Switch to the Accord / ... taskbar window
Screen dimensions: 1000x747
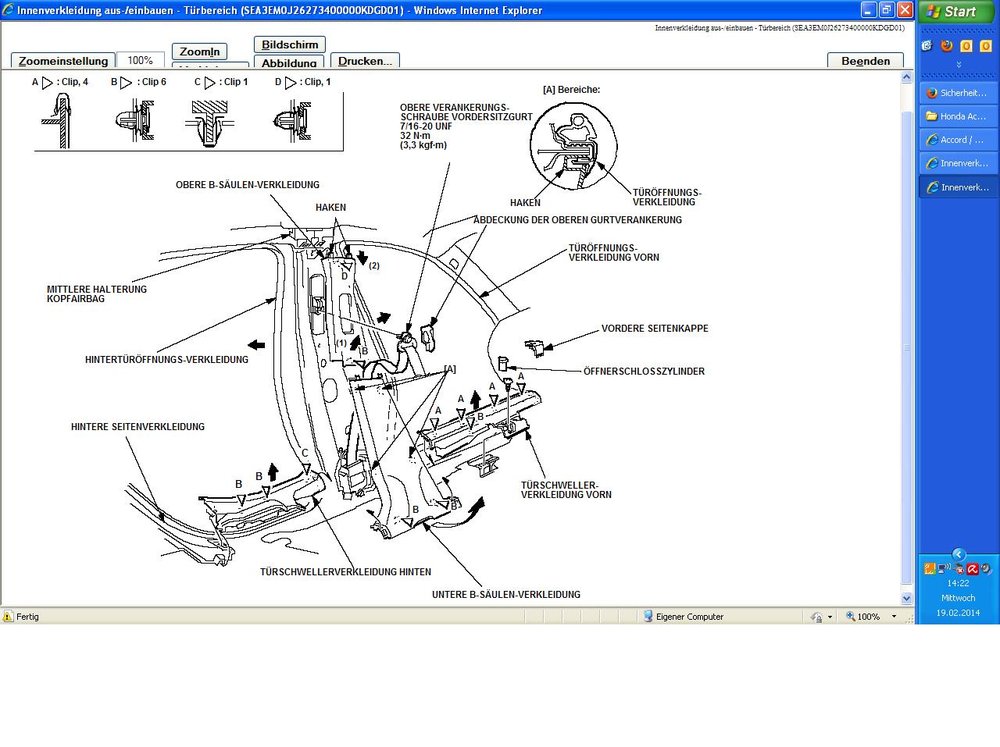click(958, 139)
